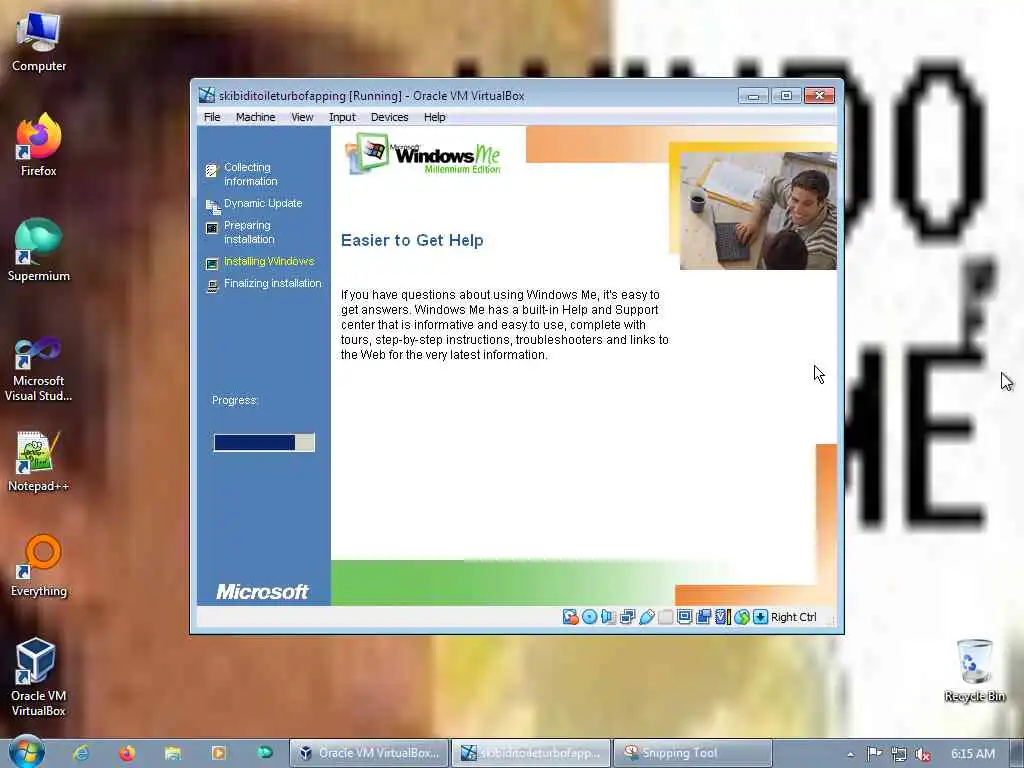This screenshot has height=768, width=1024.
Task: Open the Machine menu
Action: pyautogui.click(x=255, y=117)
